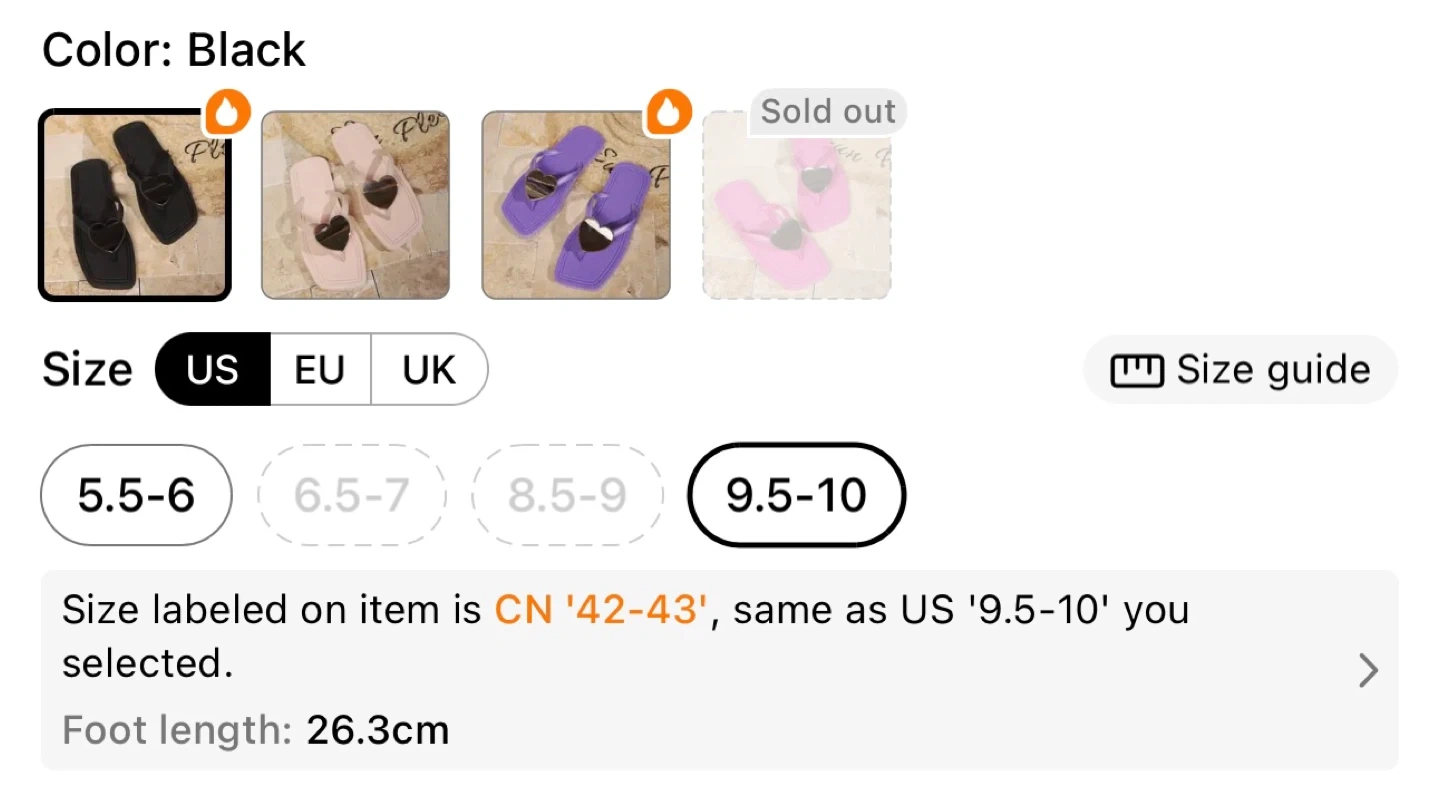Image resolution: width=1440 pixels, height=786 pixels.
Task: Expand size label details with the chevron
Action: point(1368,670)
